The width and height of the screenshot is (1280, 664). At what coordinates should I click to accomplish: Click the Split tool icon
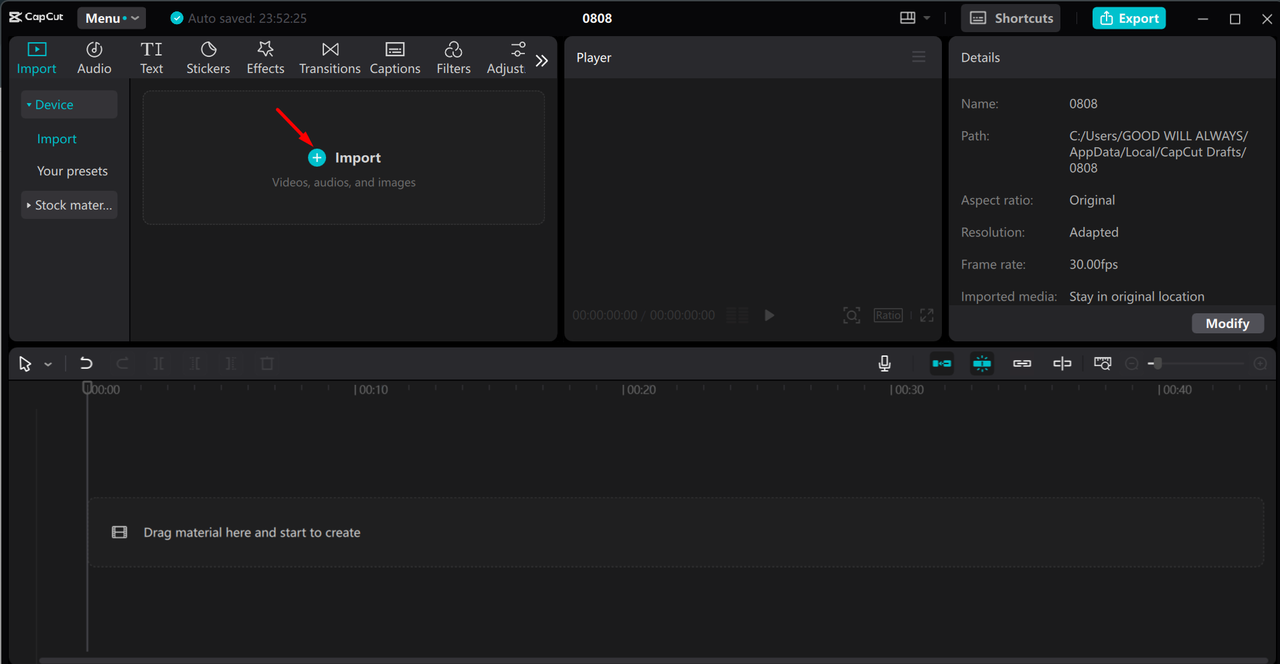(x=158, y=364)
